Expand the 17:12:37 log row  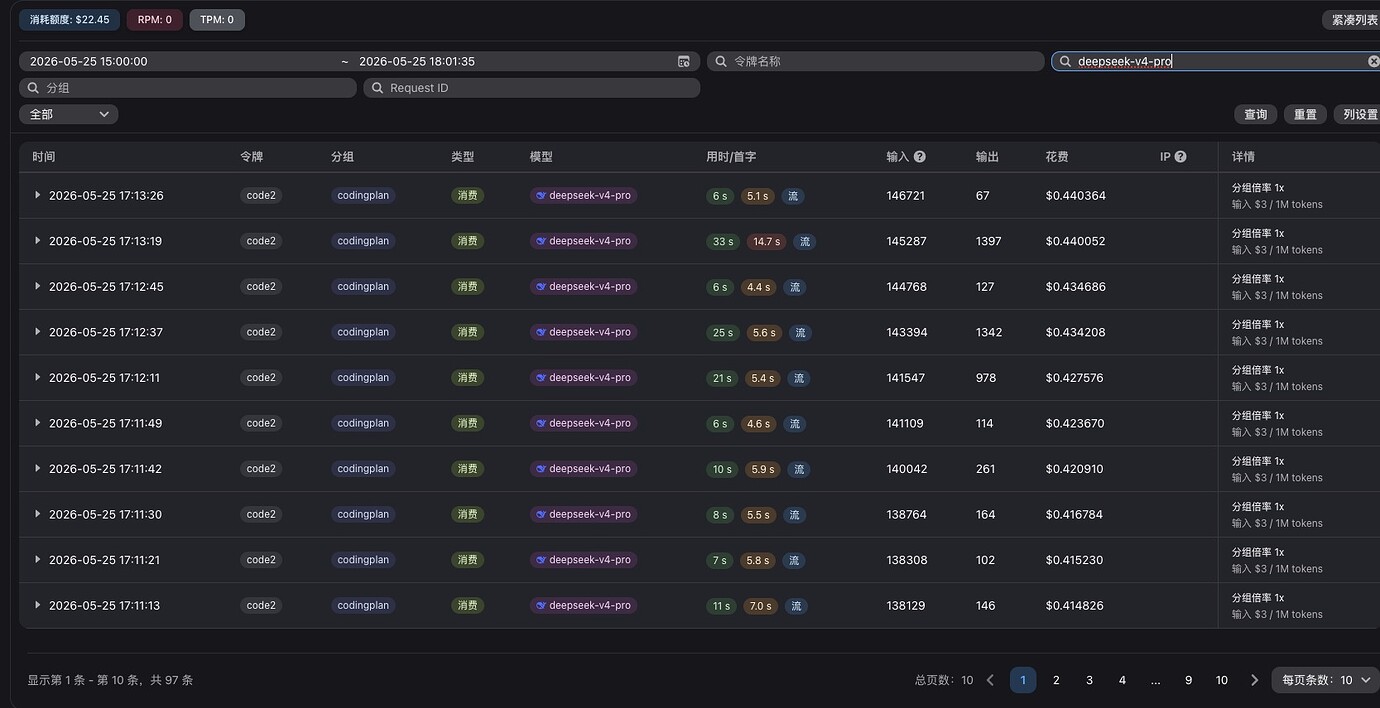click(38, 332)
